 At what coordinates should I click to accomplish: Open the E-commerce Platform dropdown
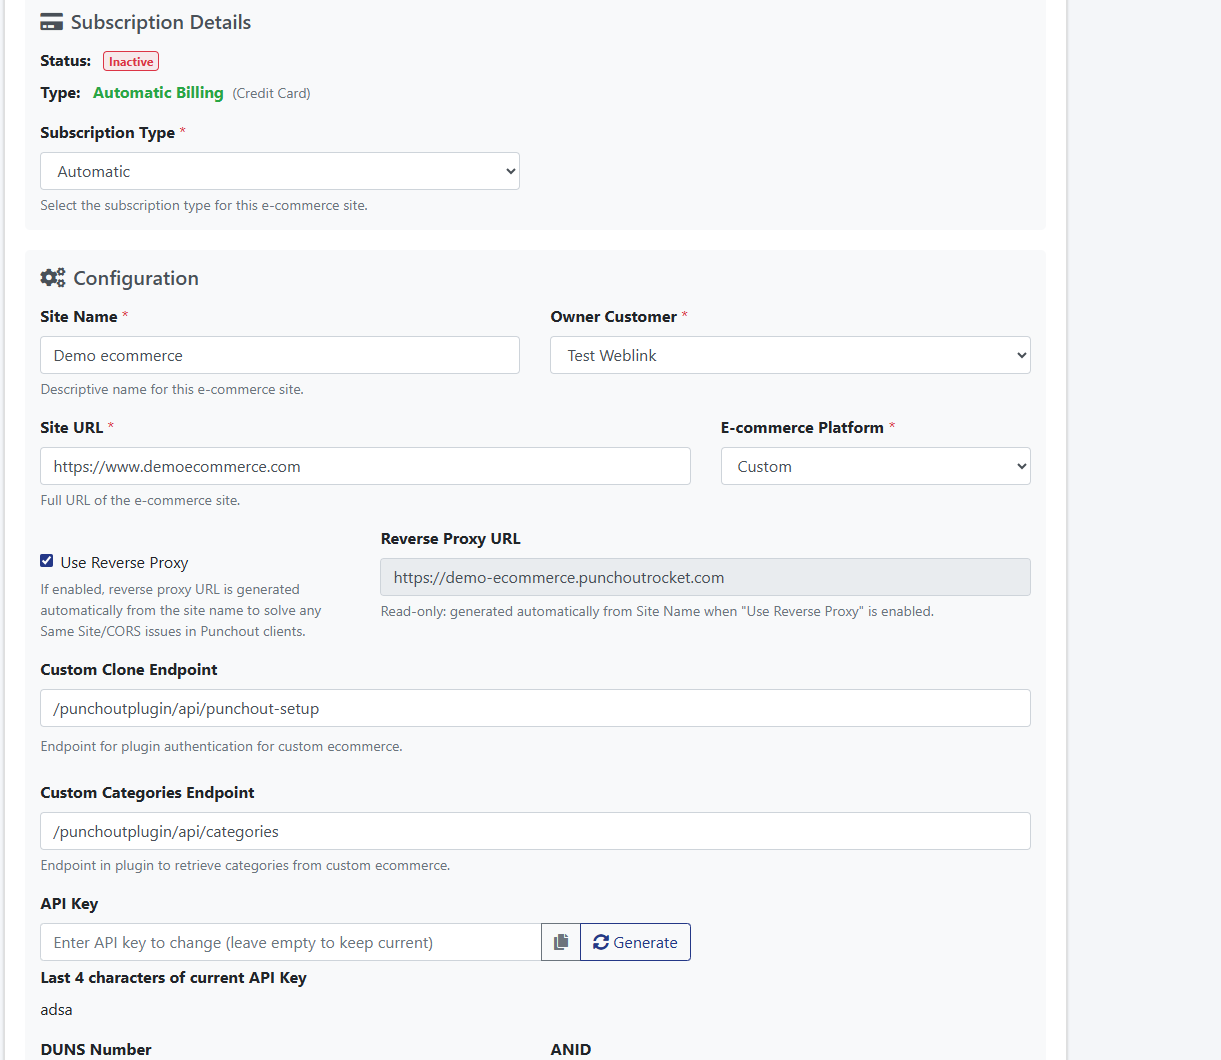point(875,466)
